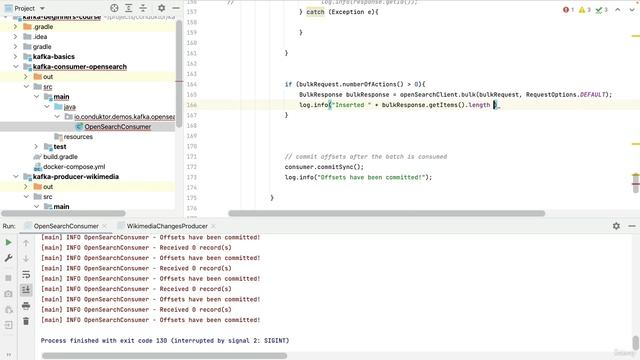Select OpenSearchConsumer class in tree

[x=118, y=127]
